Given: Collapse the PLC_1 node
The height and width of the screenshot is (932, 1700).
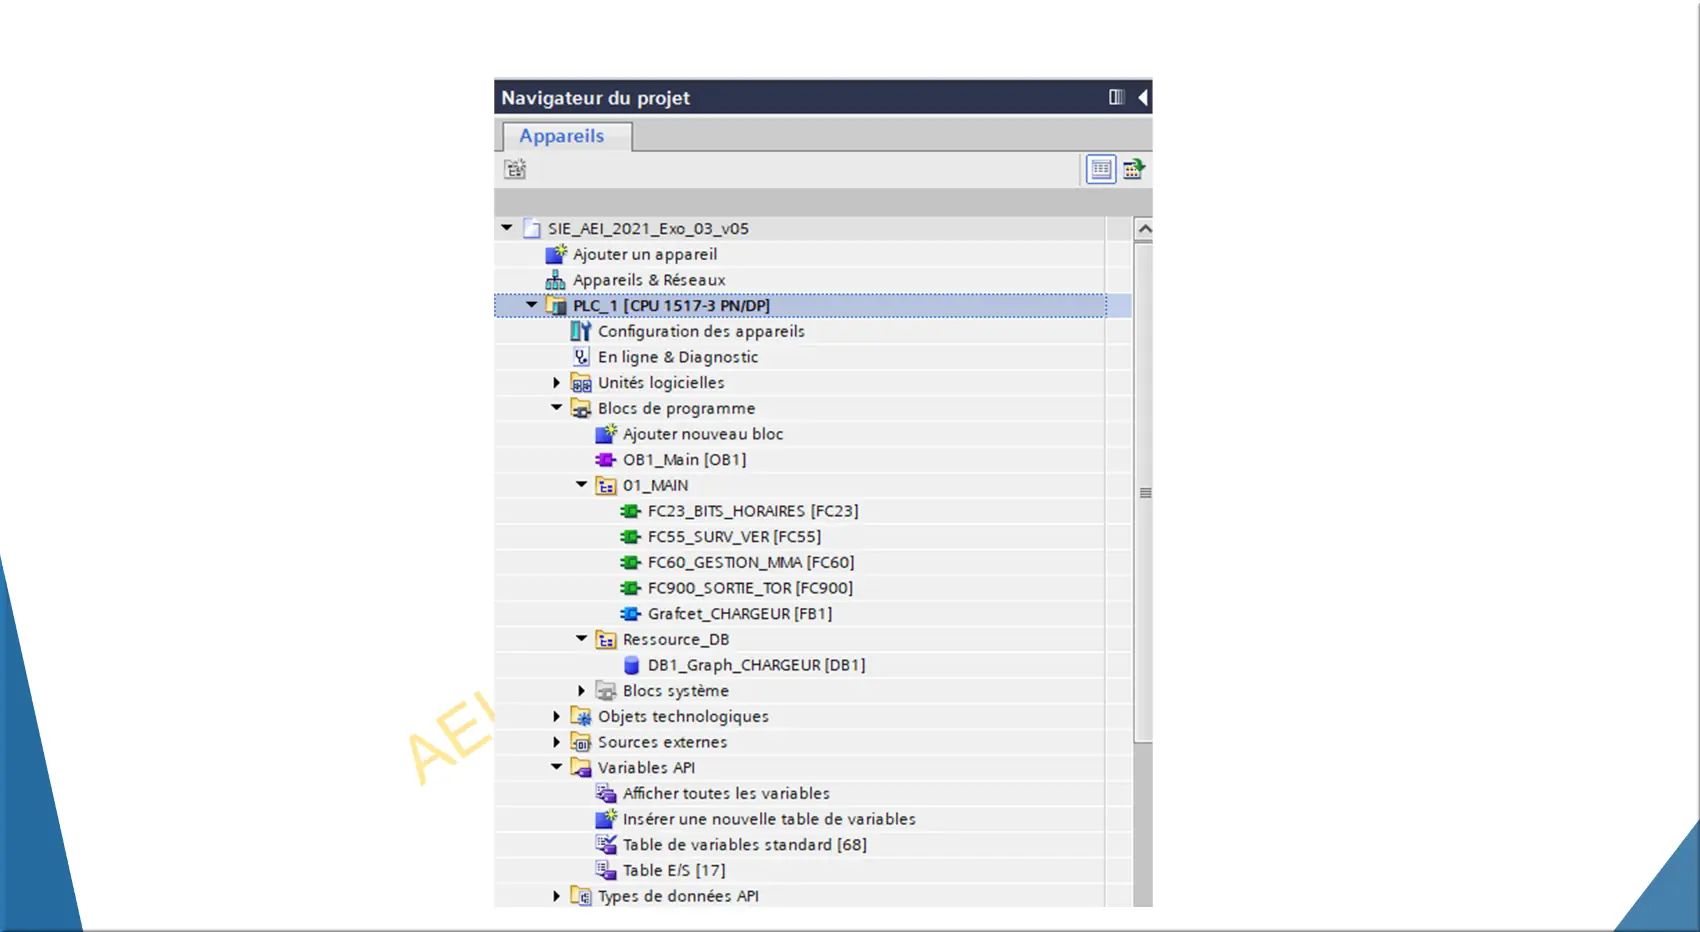Looking at the screenshot, I should pyautogui.click(x=532, y=305).
